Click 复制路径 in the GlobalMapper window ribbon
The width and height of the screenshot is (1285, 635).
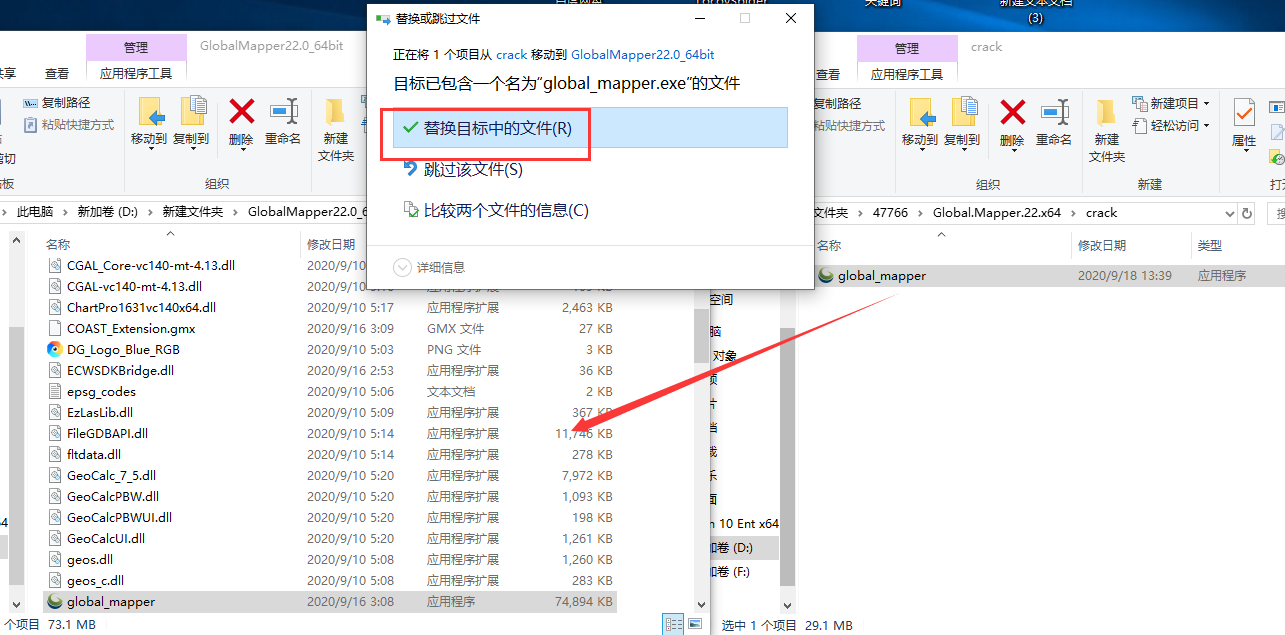[57, 103]
